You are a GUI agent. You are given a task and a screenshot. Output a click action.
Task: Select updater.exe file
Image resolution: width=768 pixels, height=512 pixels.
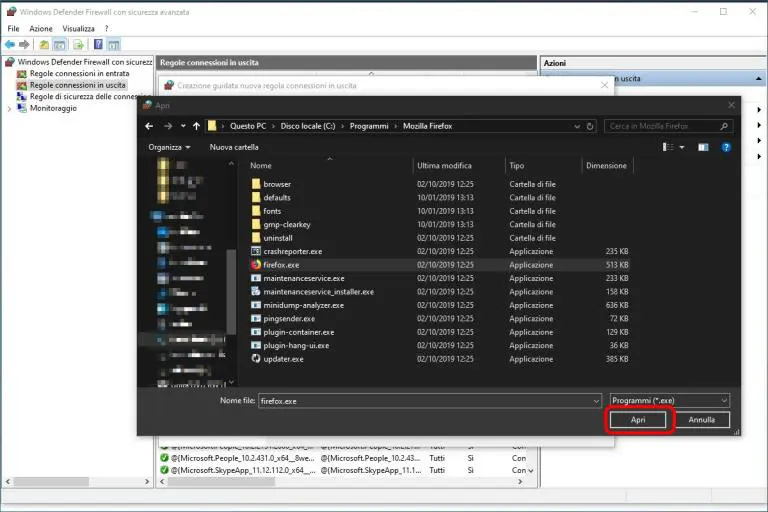283,359
